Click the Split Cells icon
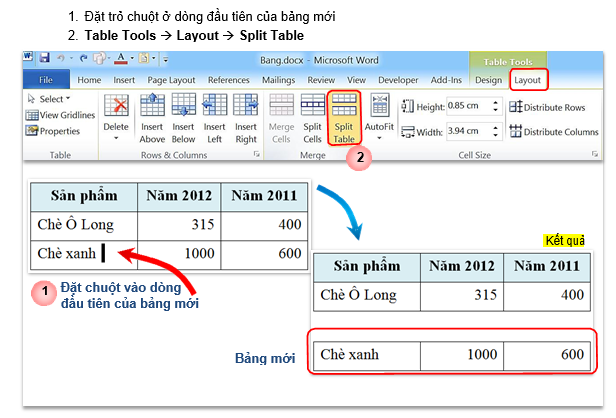The width and height of the screenshot is (616, 418). pyautogui.click(x=312, y=118)
